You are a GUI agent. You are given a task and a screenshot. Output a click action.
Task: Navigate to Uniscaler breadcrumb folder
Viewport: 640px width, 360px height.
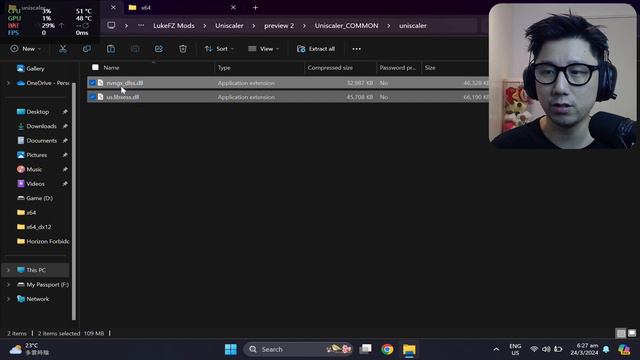click(229, 25)
